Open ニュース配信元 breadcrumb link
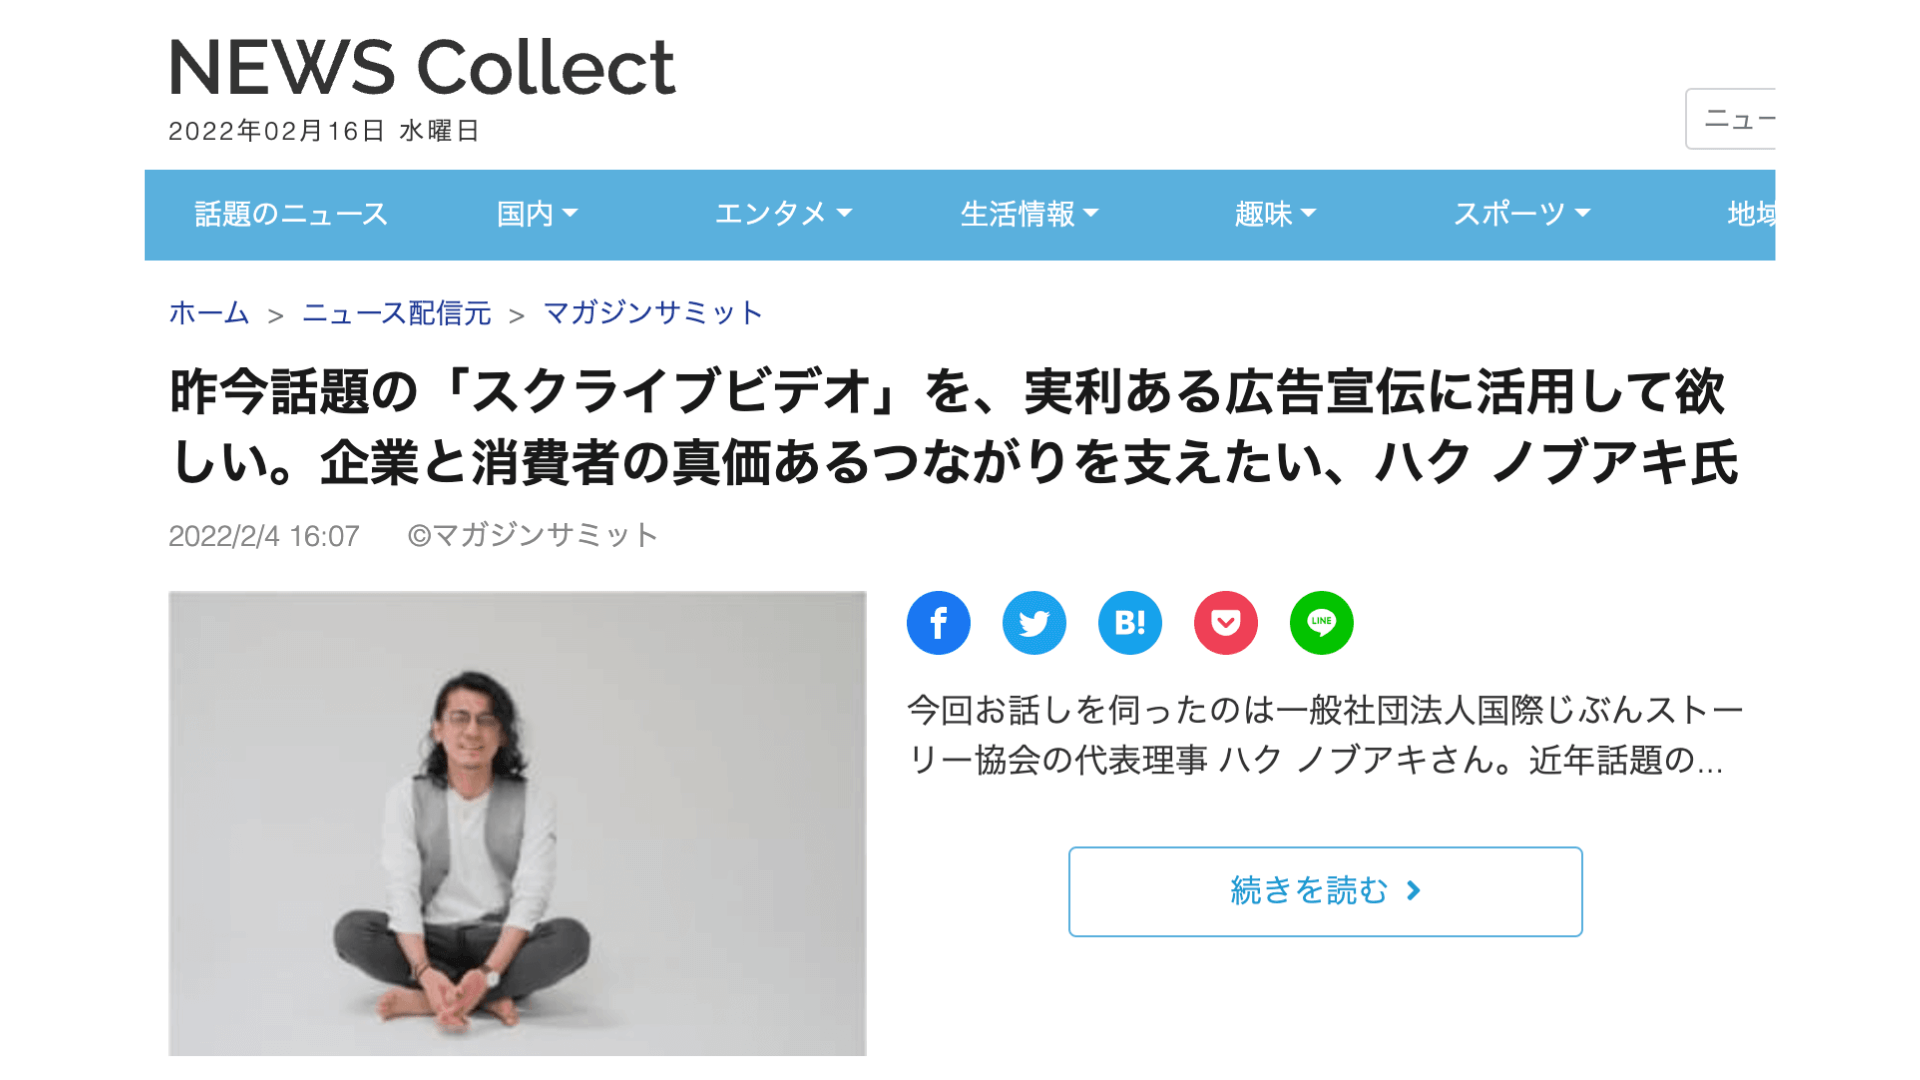Image resolution: width=1920 pixels, height=1080 pixels. tap(397, 313)
